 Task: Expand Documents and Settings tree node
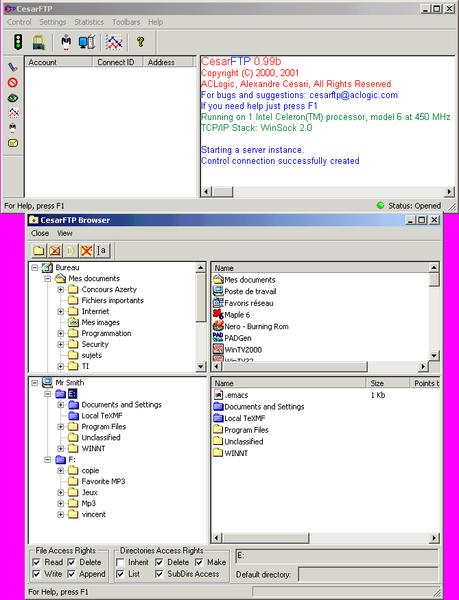tap(60, 404)
